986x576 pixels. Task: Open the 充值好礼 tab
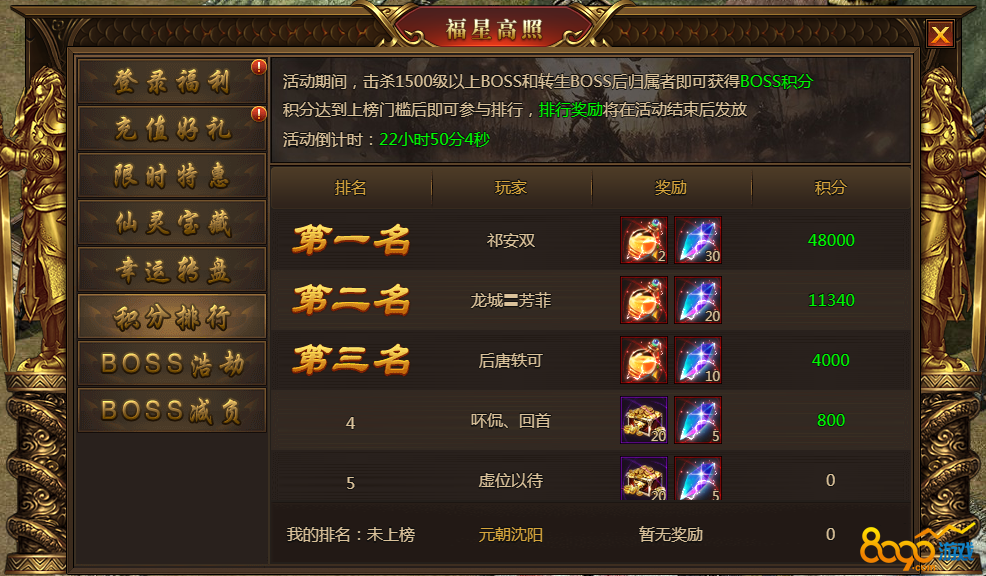[x=172, y=128]
